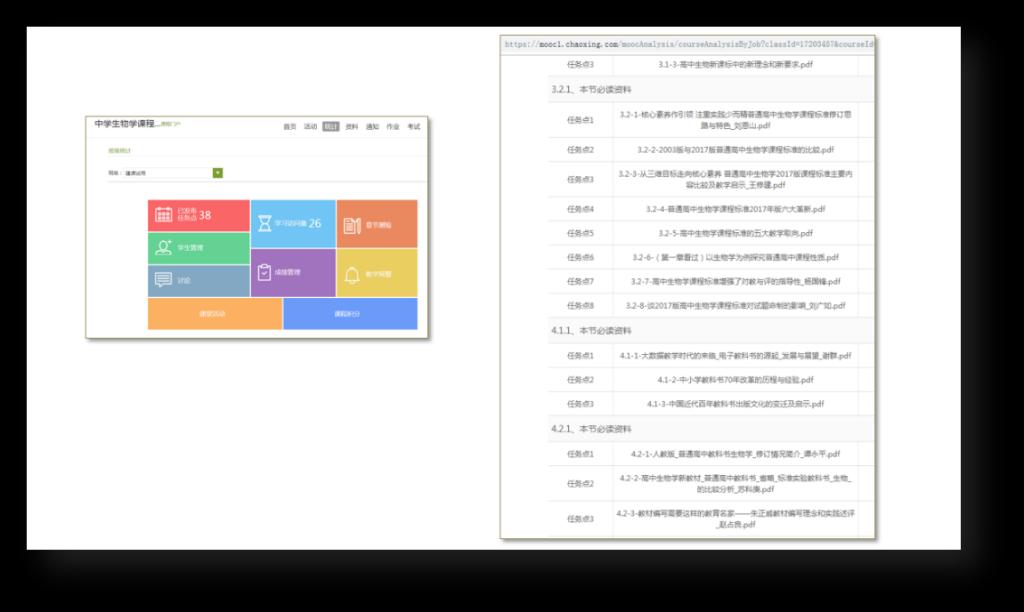Click the grade management clipboard icon

[263, 271]
